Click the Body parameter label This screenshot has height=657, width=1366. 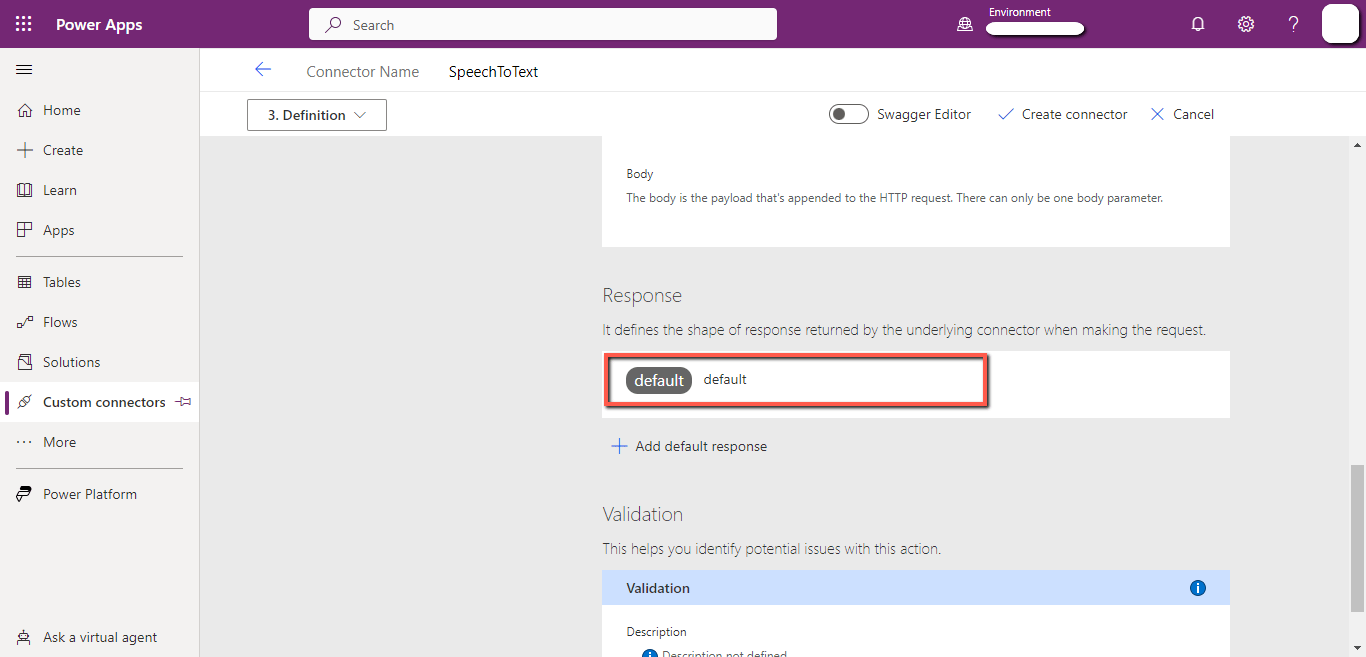pos(640,174)
